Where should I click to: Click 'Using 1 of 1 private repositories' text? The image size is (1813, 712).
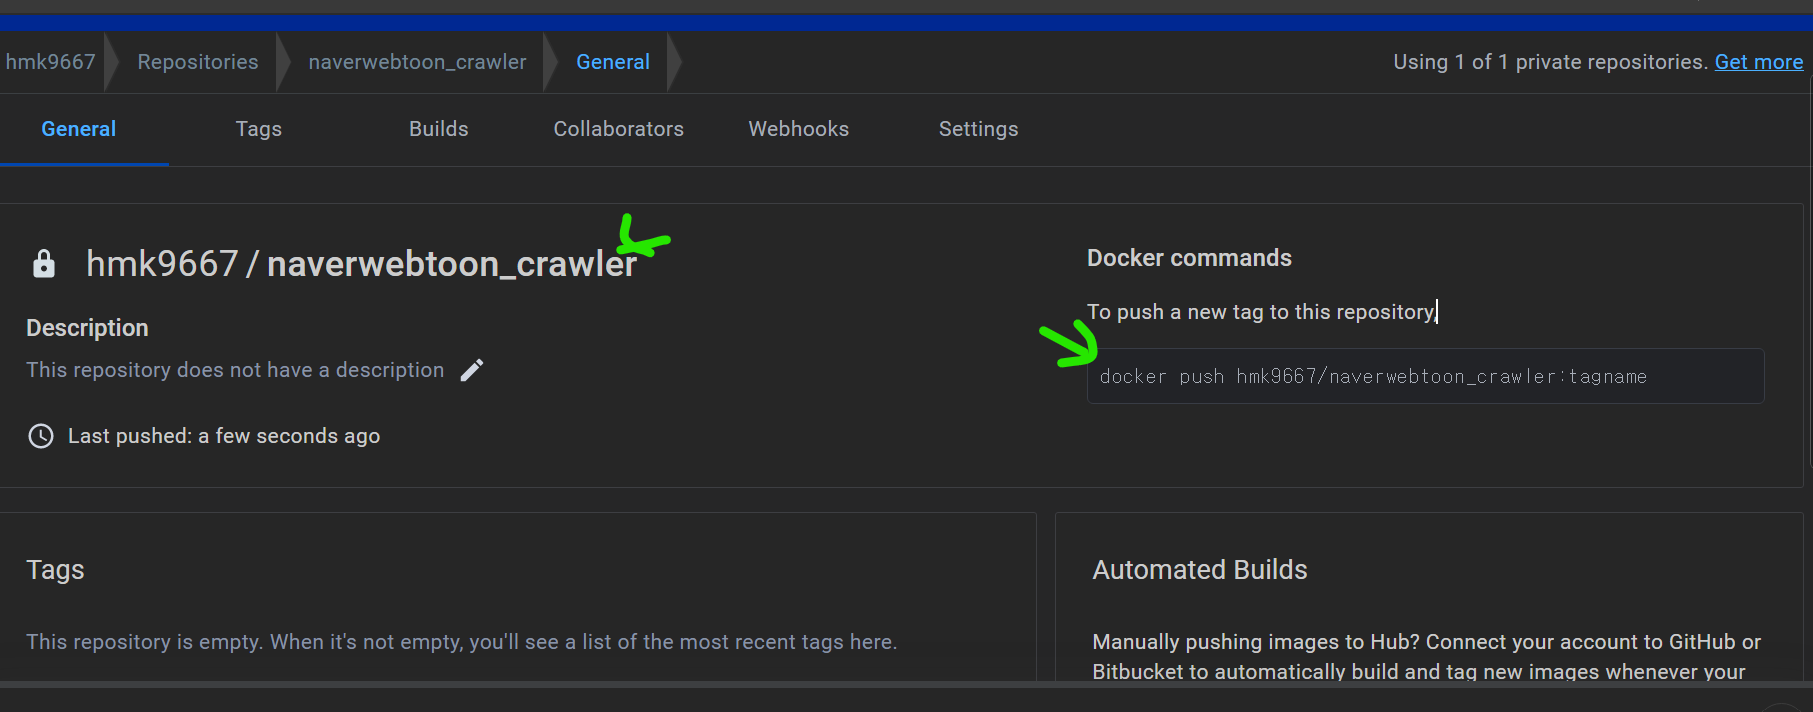(1550, 62)
